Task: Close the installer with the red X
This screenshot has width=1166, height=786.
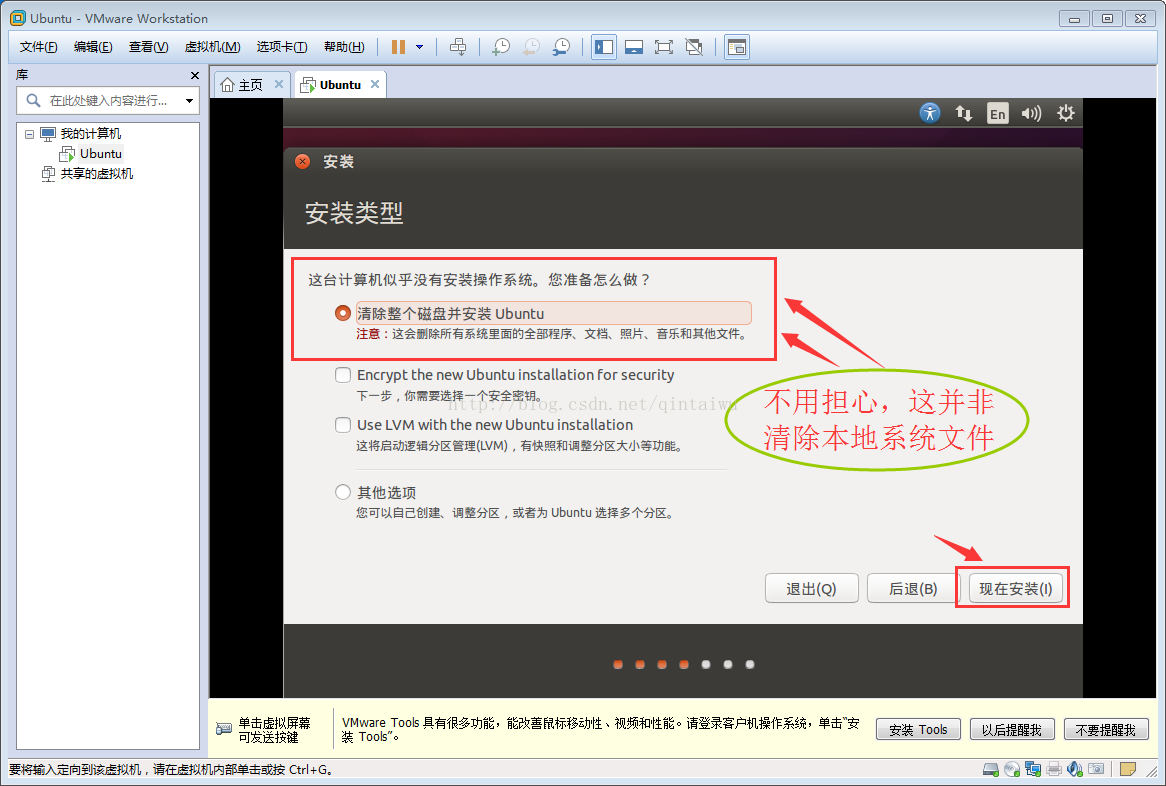Action: [302, 161]
